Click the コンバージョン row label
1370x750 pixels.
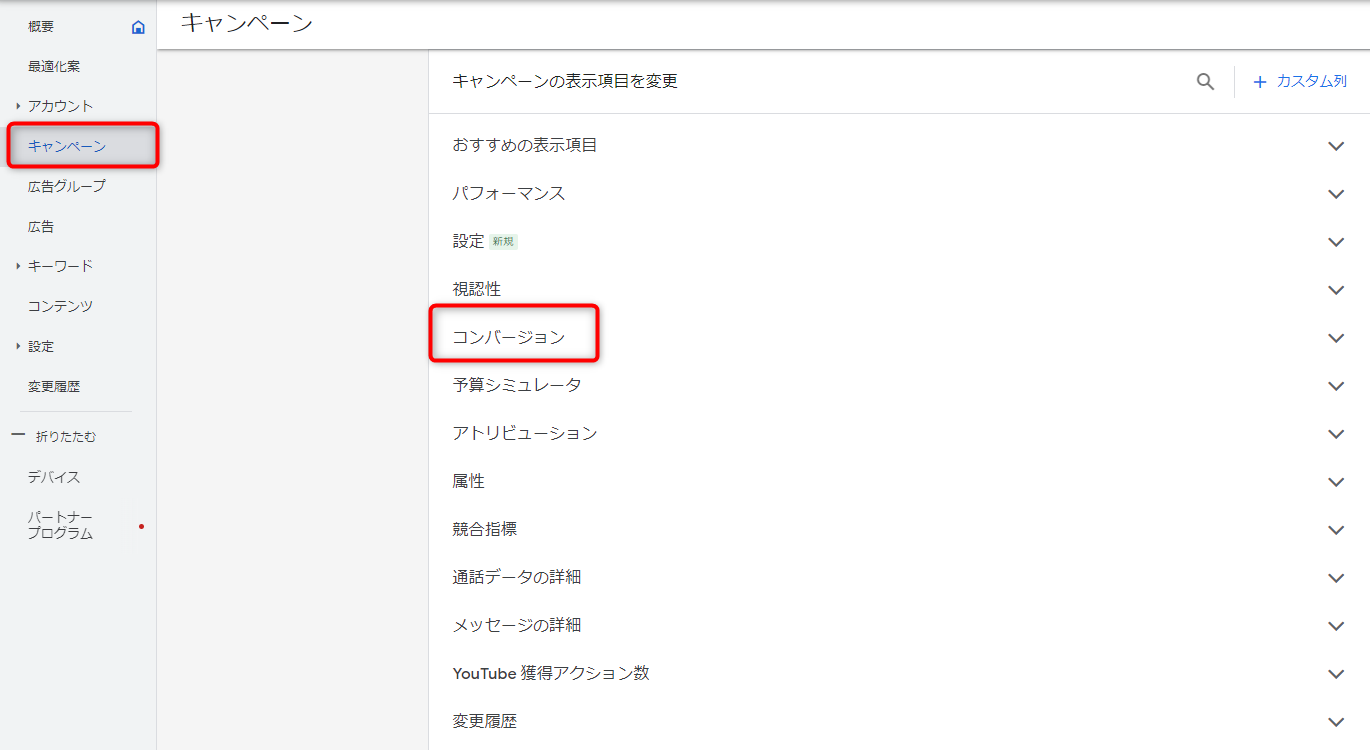(509, 338)
